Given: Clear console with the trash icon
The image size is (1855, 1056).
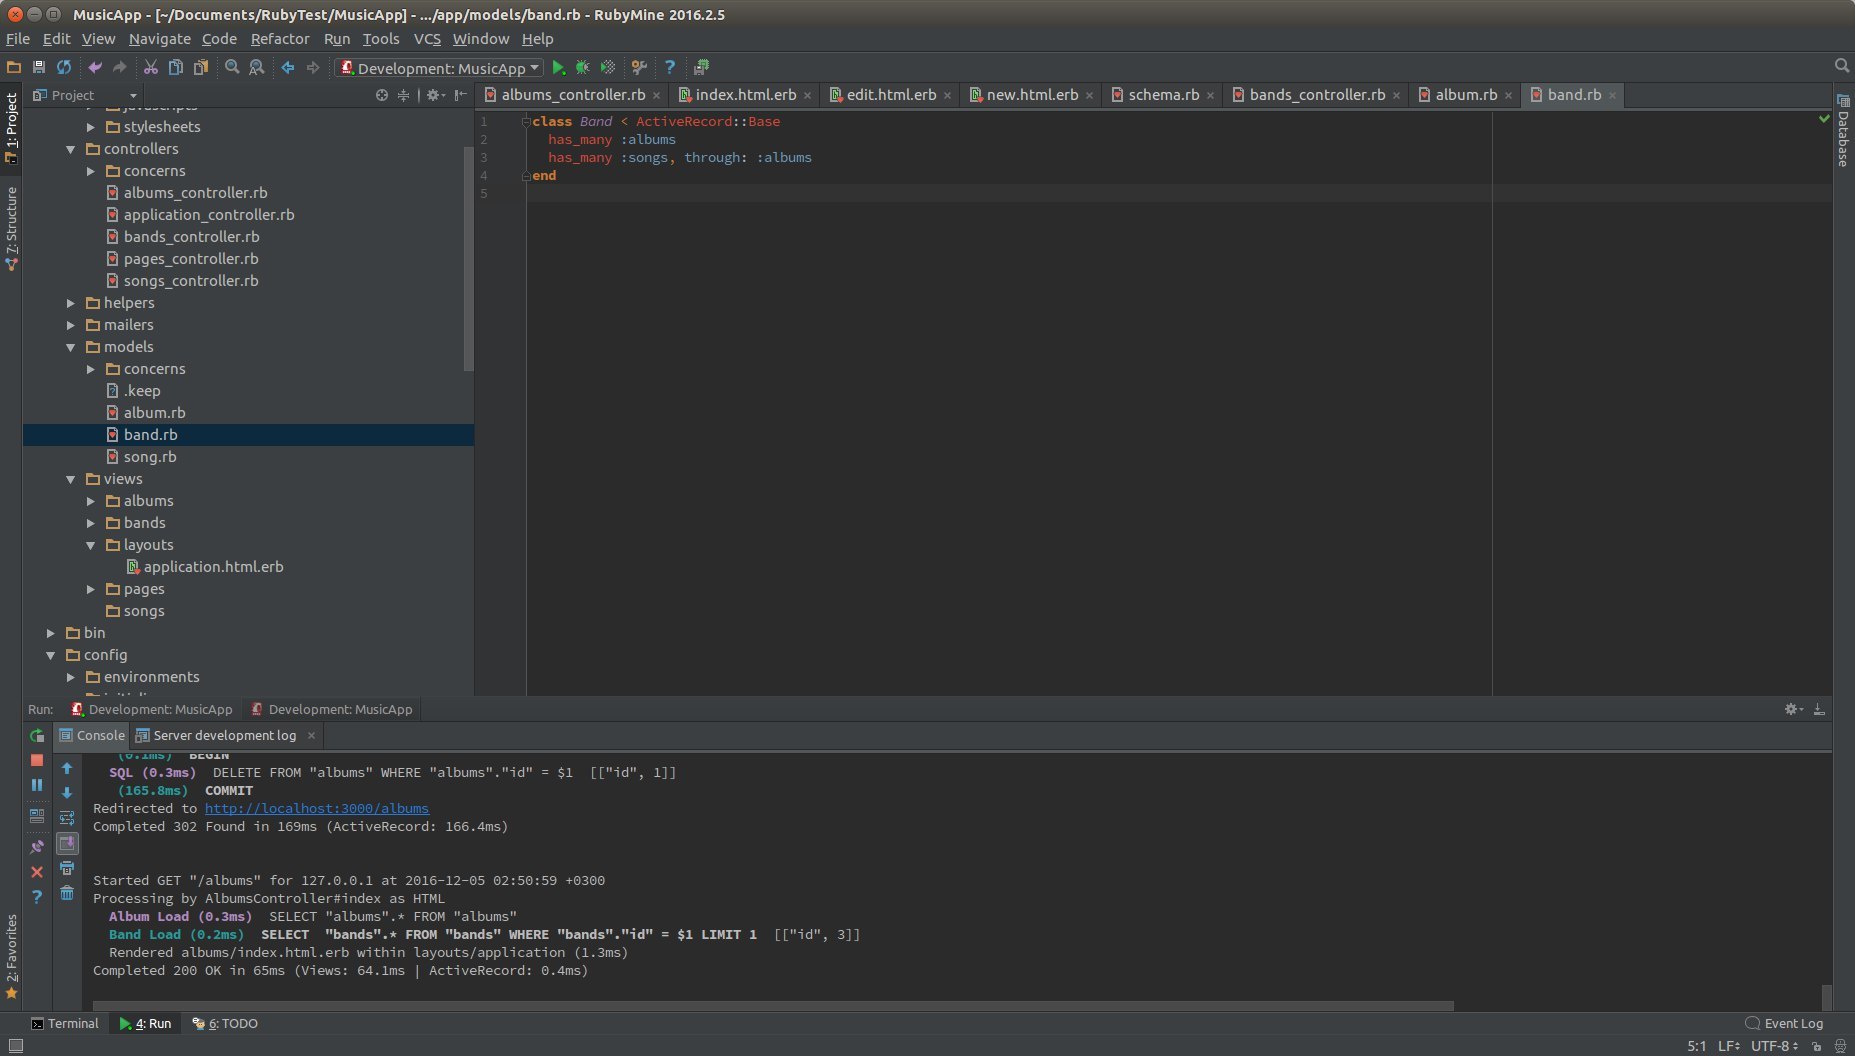Looking at the screenshot, I should click(67, 893).
